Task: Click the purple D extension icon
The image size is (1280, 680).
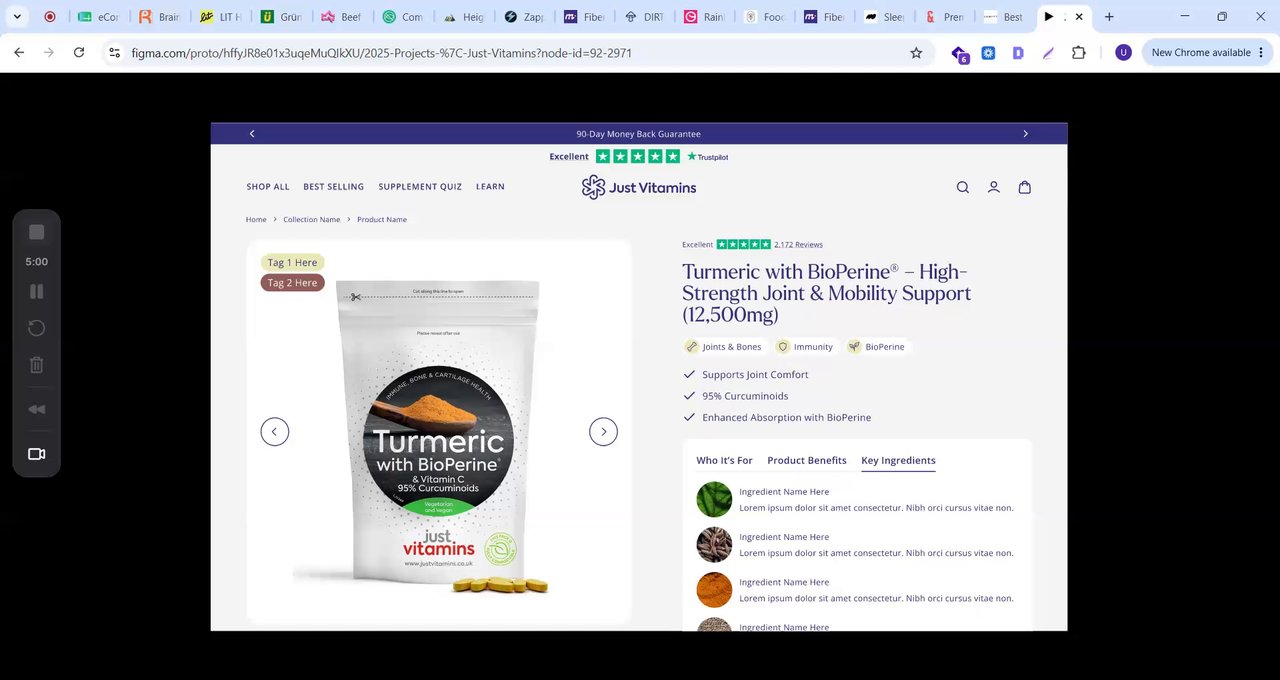Action: click(1018, 53)
